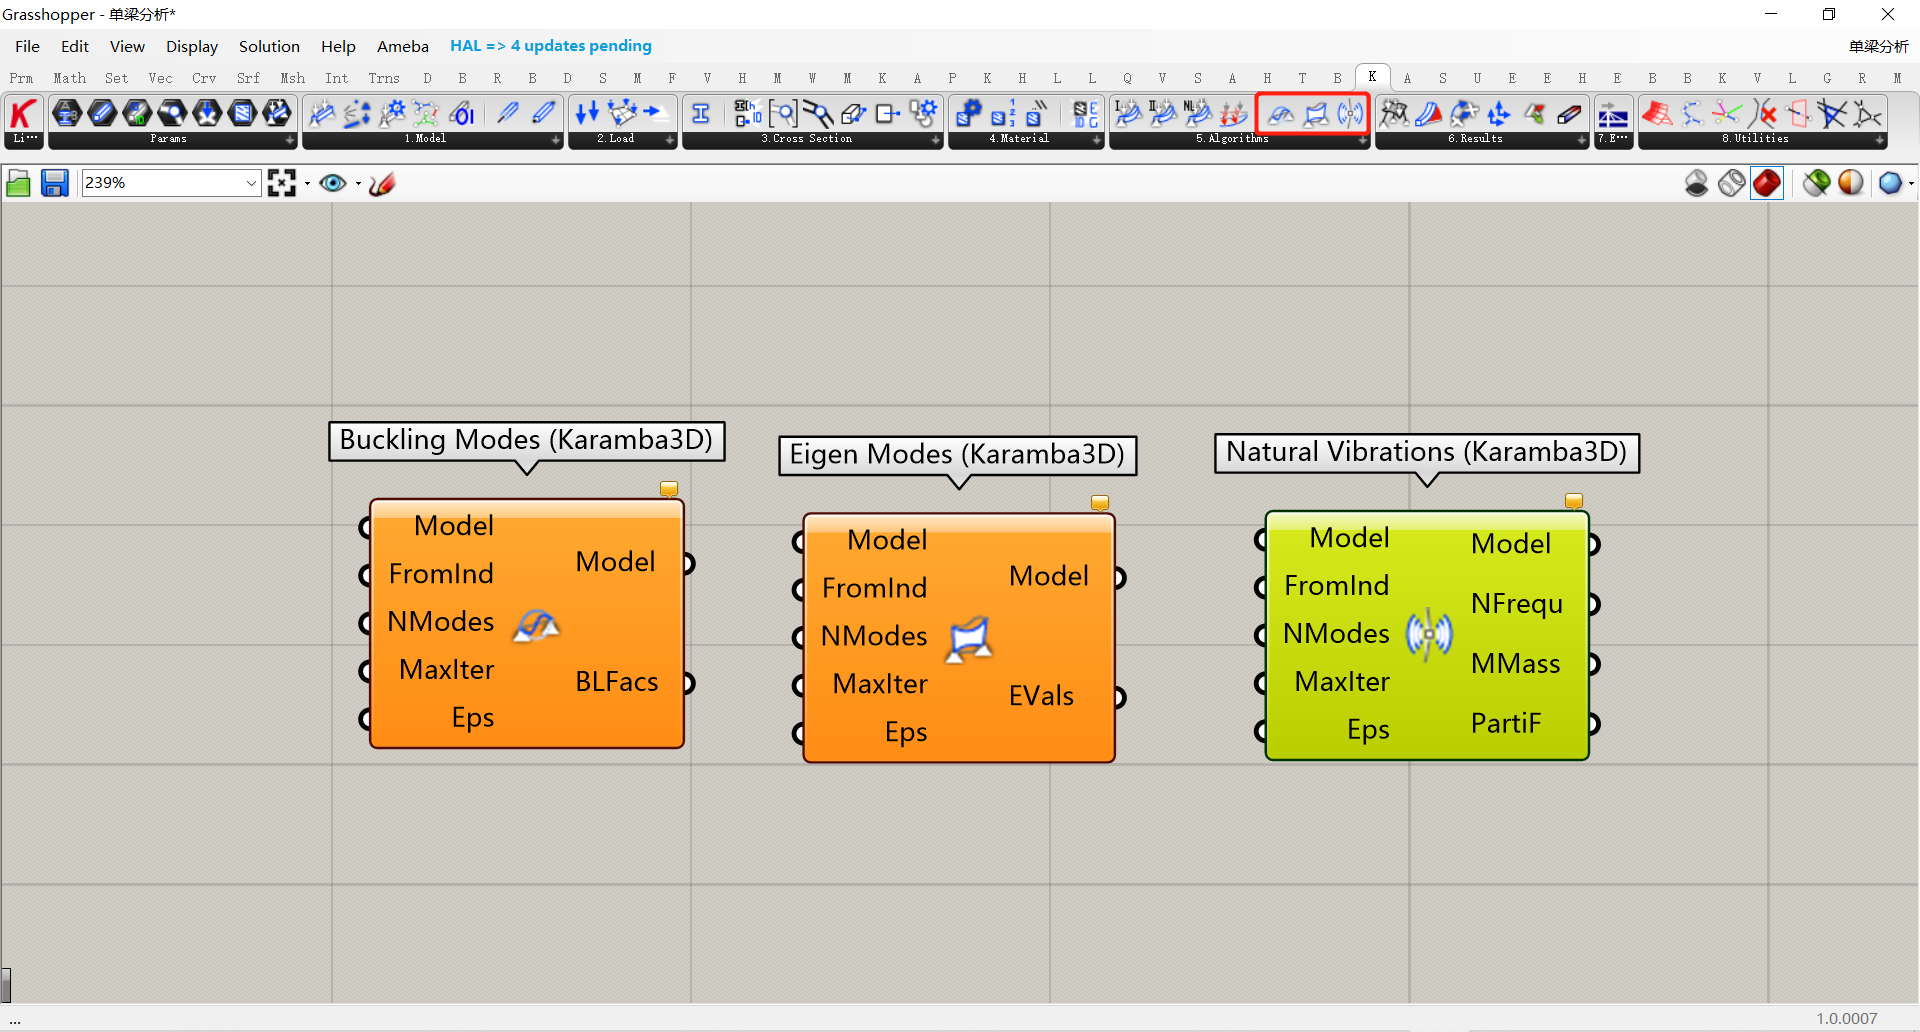This screenshot has height=1032, width=1920.
Task: Switch to wireframe preview mode
Action: (x=1732, y=183)
